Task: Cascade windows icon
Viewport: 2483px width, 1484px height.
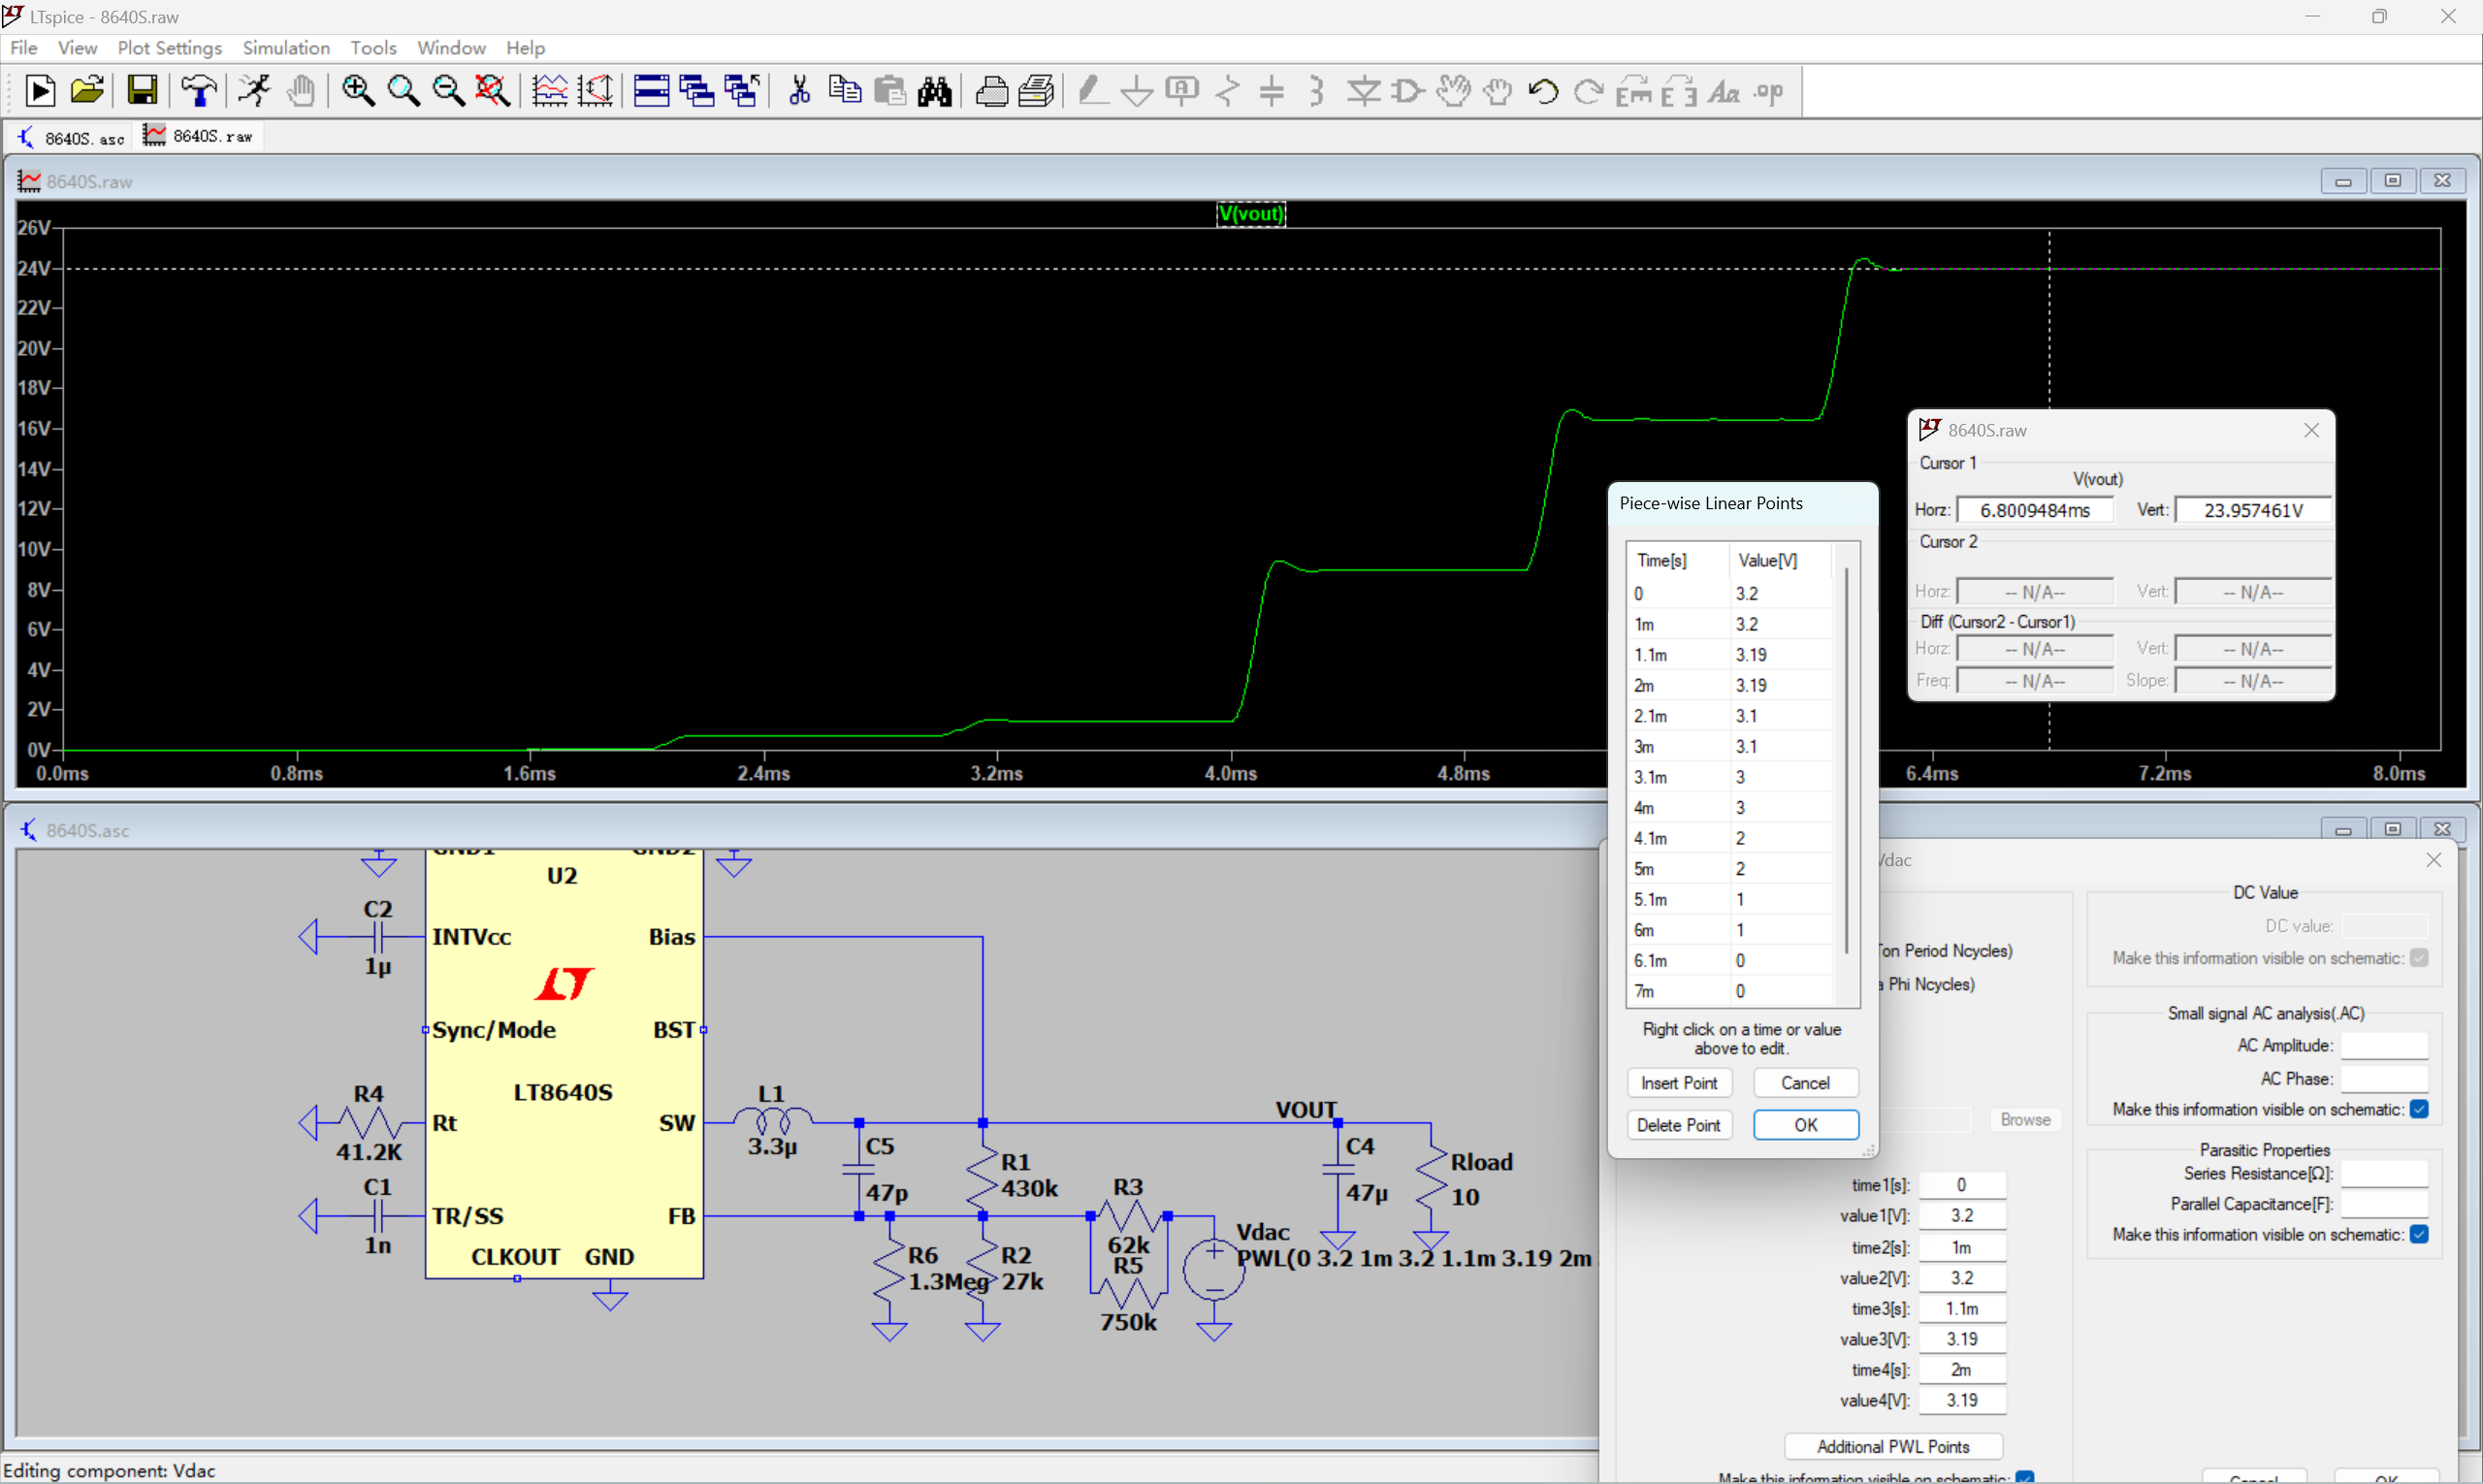Action: (x=697, y=91)
